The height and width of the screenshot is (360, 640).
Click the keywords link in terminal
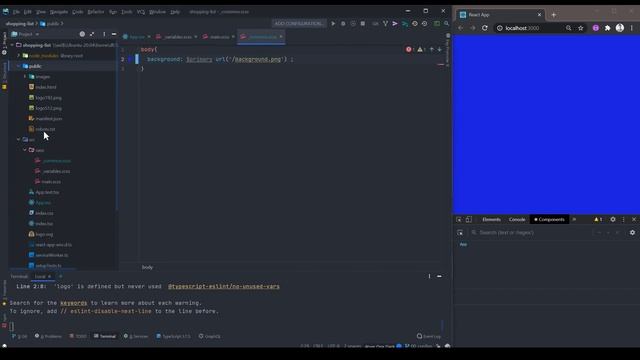[73, 303]
